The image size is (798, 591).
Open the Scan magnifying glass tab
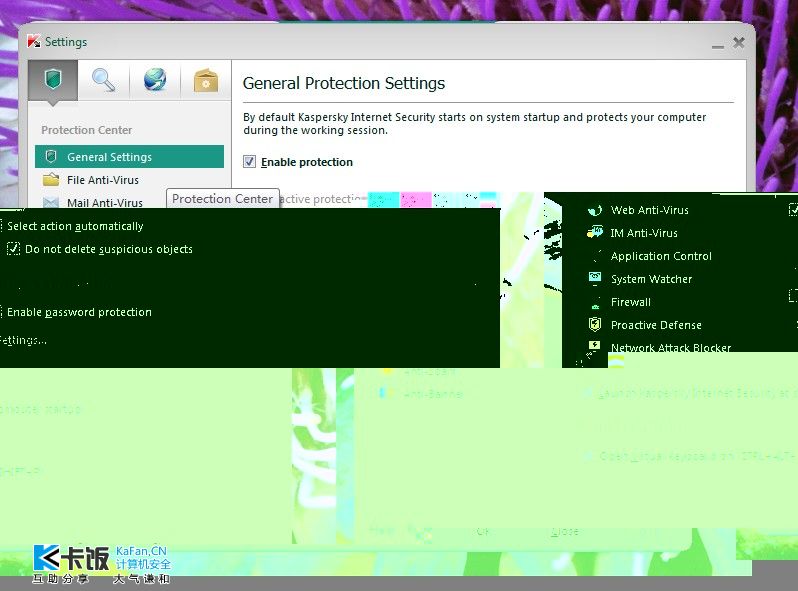tap(103, 80)
